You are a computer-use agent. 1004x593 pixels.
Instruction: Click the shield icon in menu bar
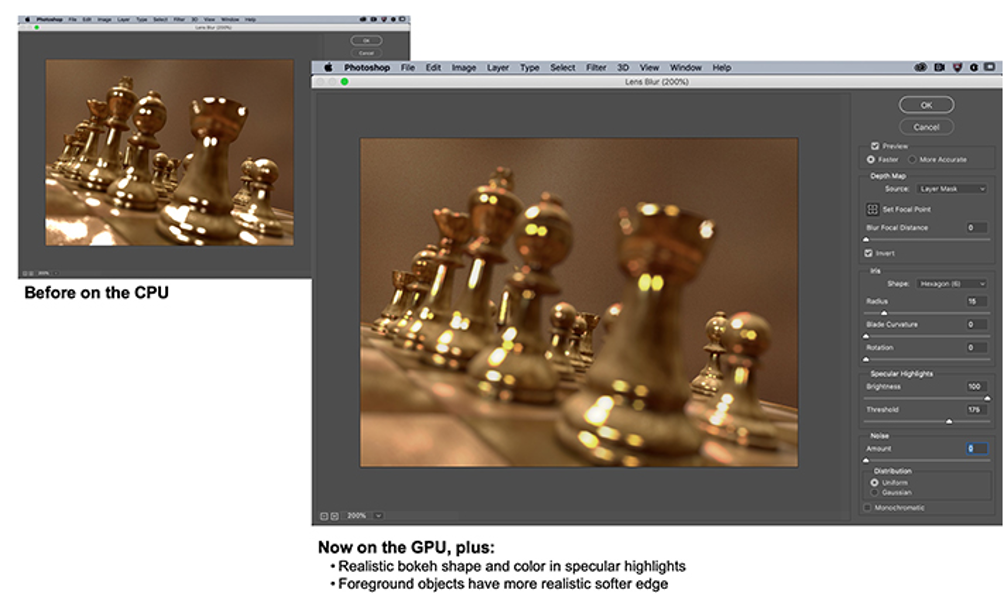pos(957,68)
